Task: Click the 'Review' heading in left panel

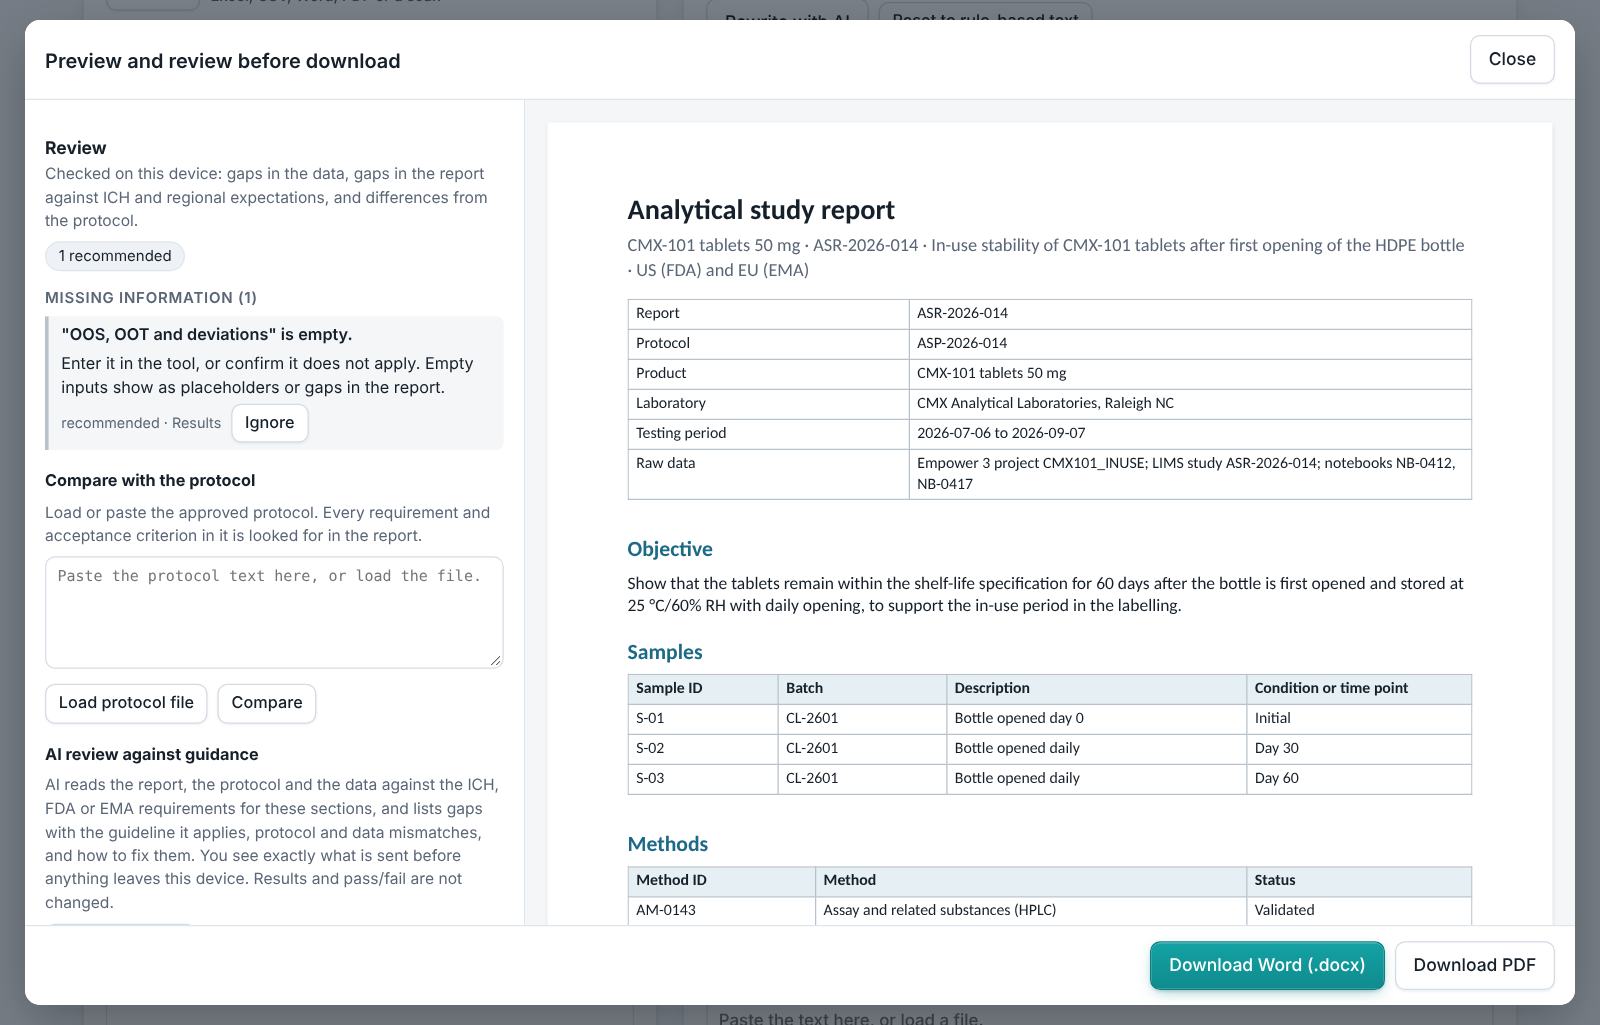Action: pyautogui.click(x=76, y=148)
